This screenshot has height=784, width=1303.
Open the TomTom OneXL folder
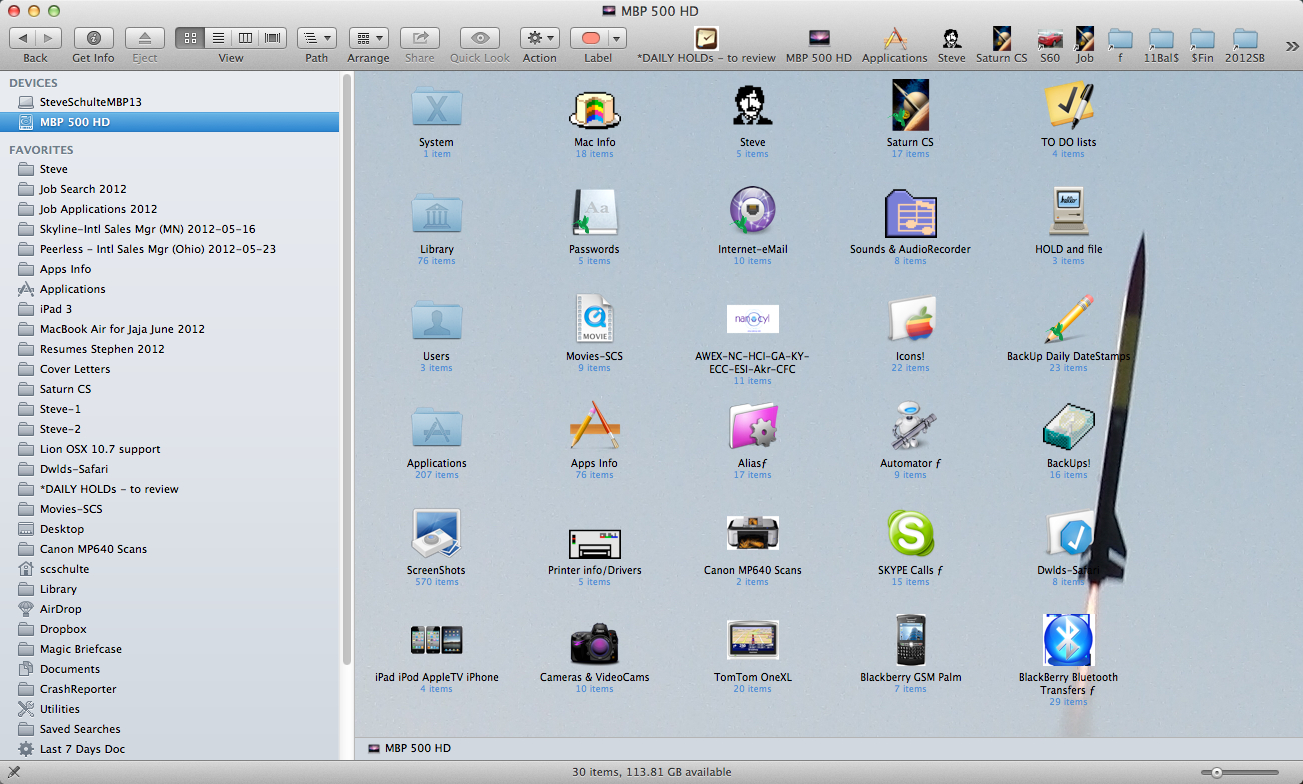752,640
